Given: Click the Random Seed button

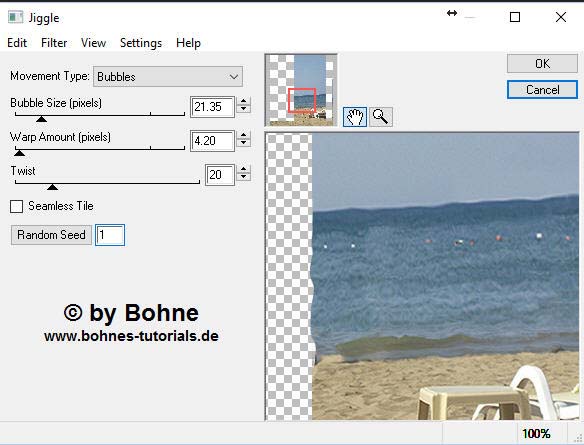Looking at the screenshot, I should tap(51, 235).
